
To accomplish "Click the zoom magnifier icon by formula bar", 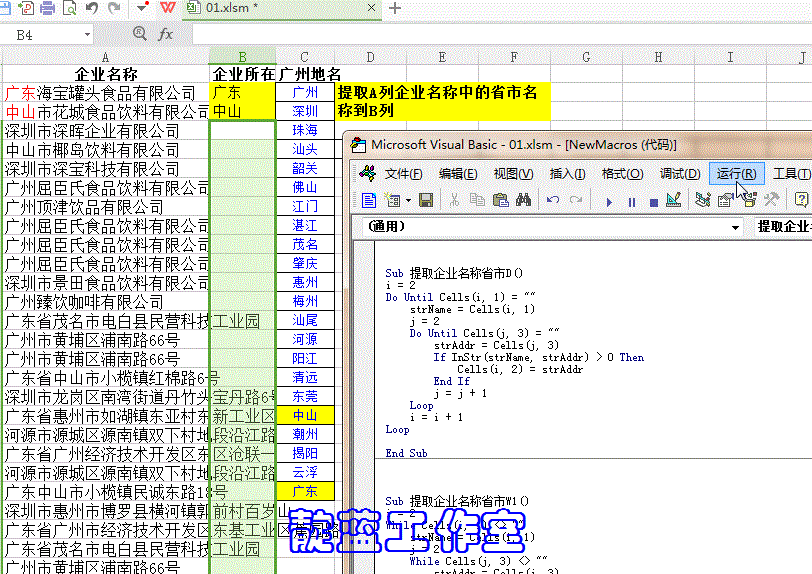I will click(139, 34).
